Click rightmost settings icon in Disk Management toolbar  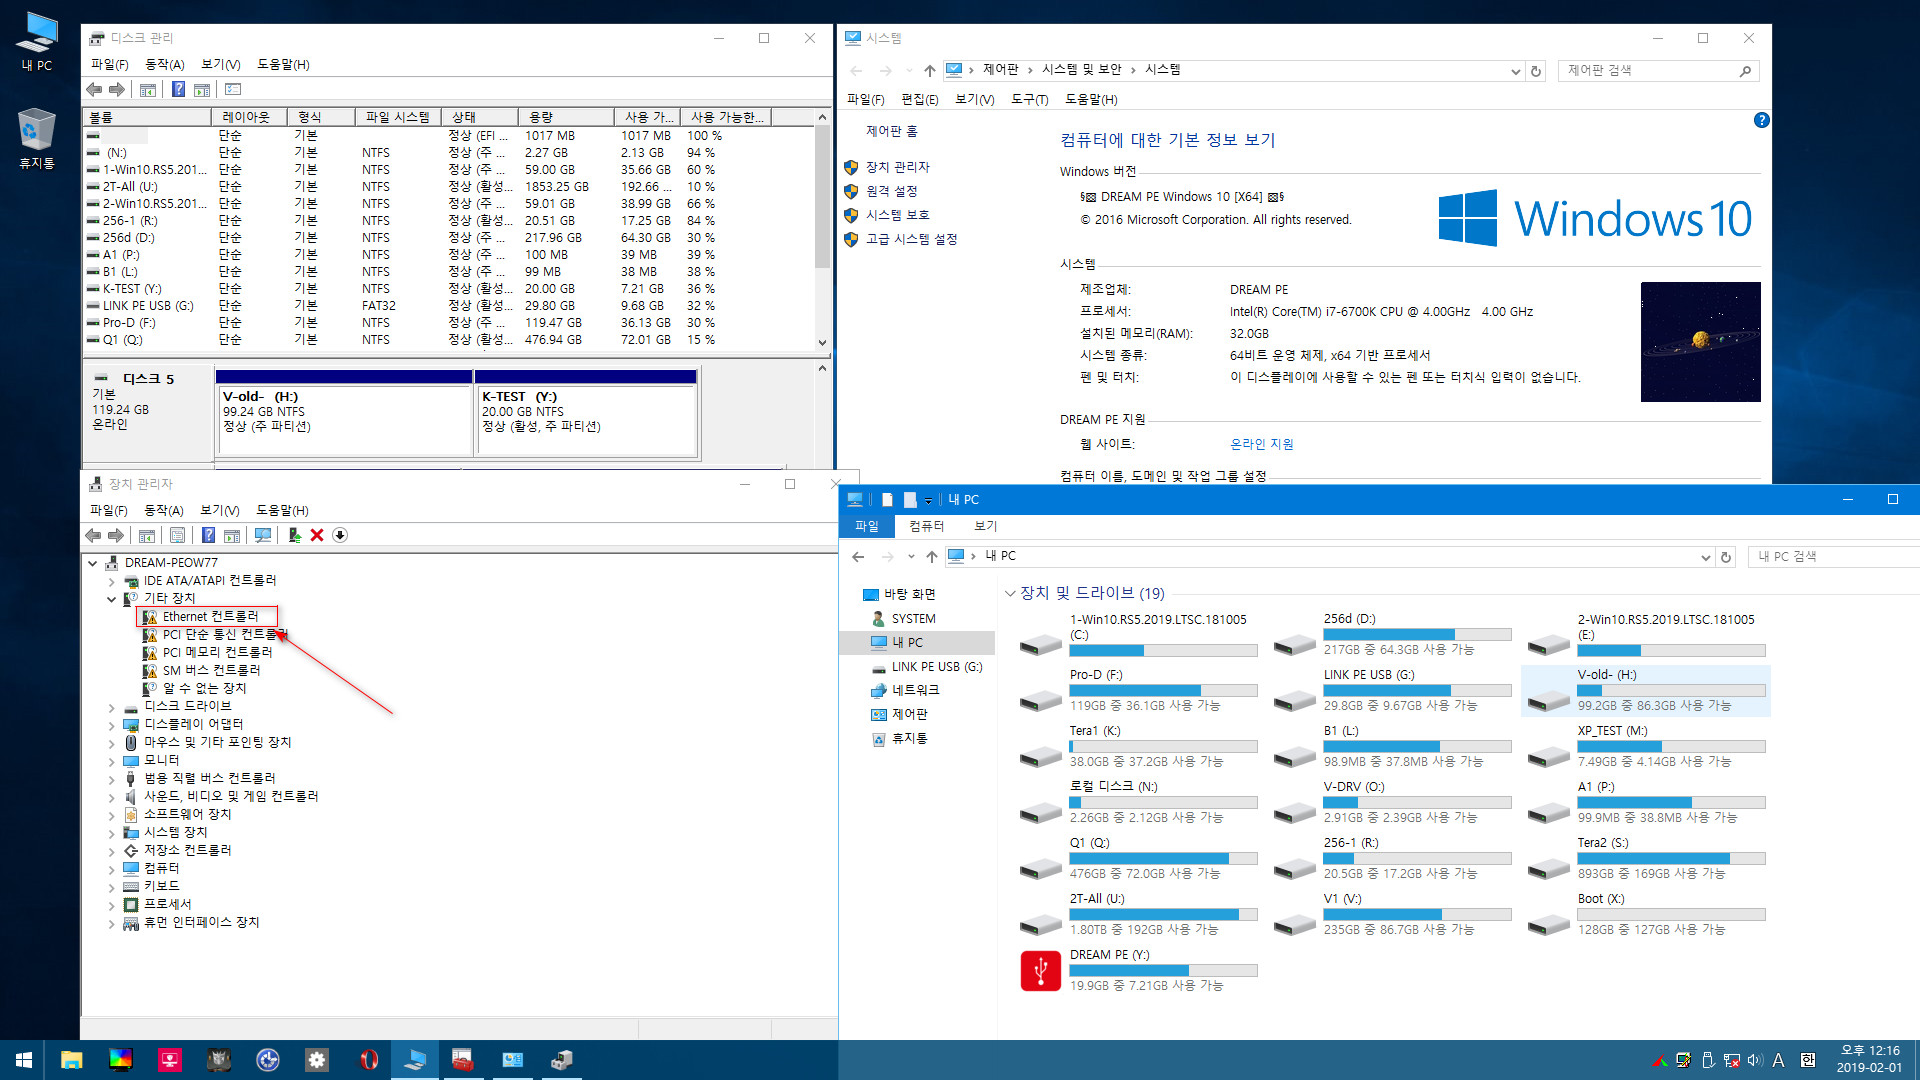pos(233,89)
